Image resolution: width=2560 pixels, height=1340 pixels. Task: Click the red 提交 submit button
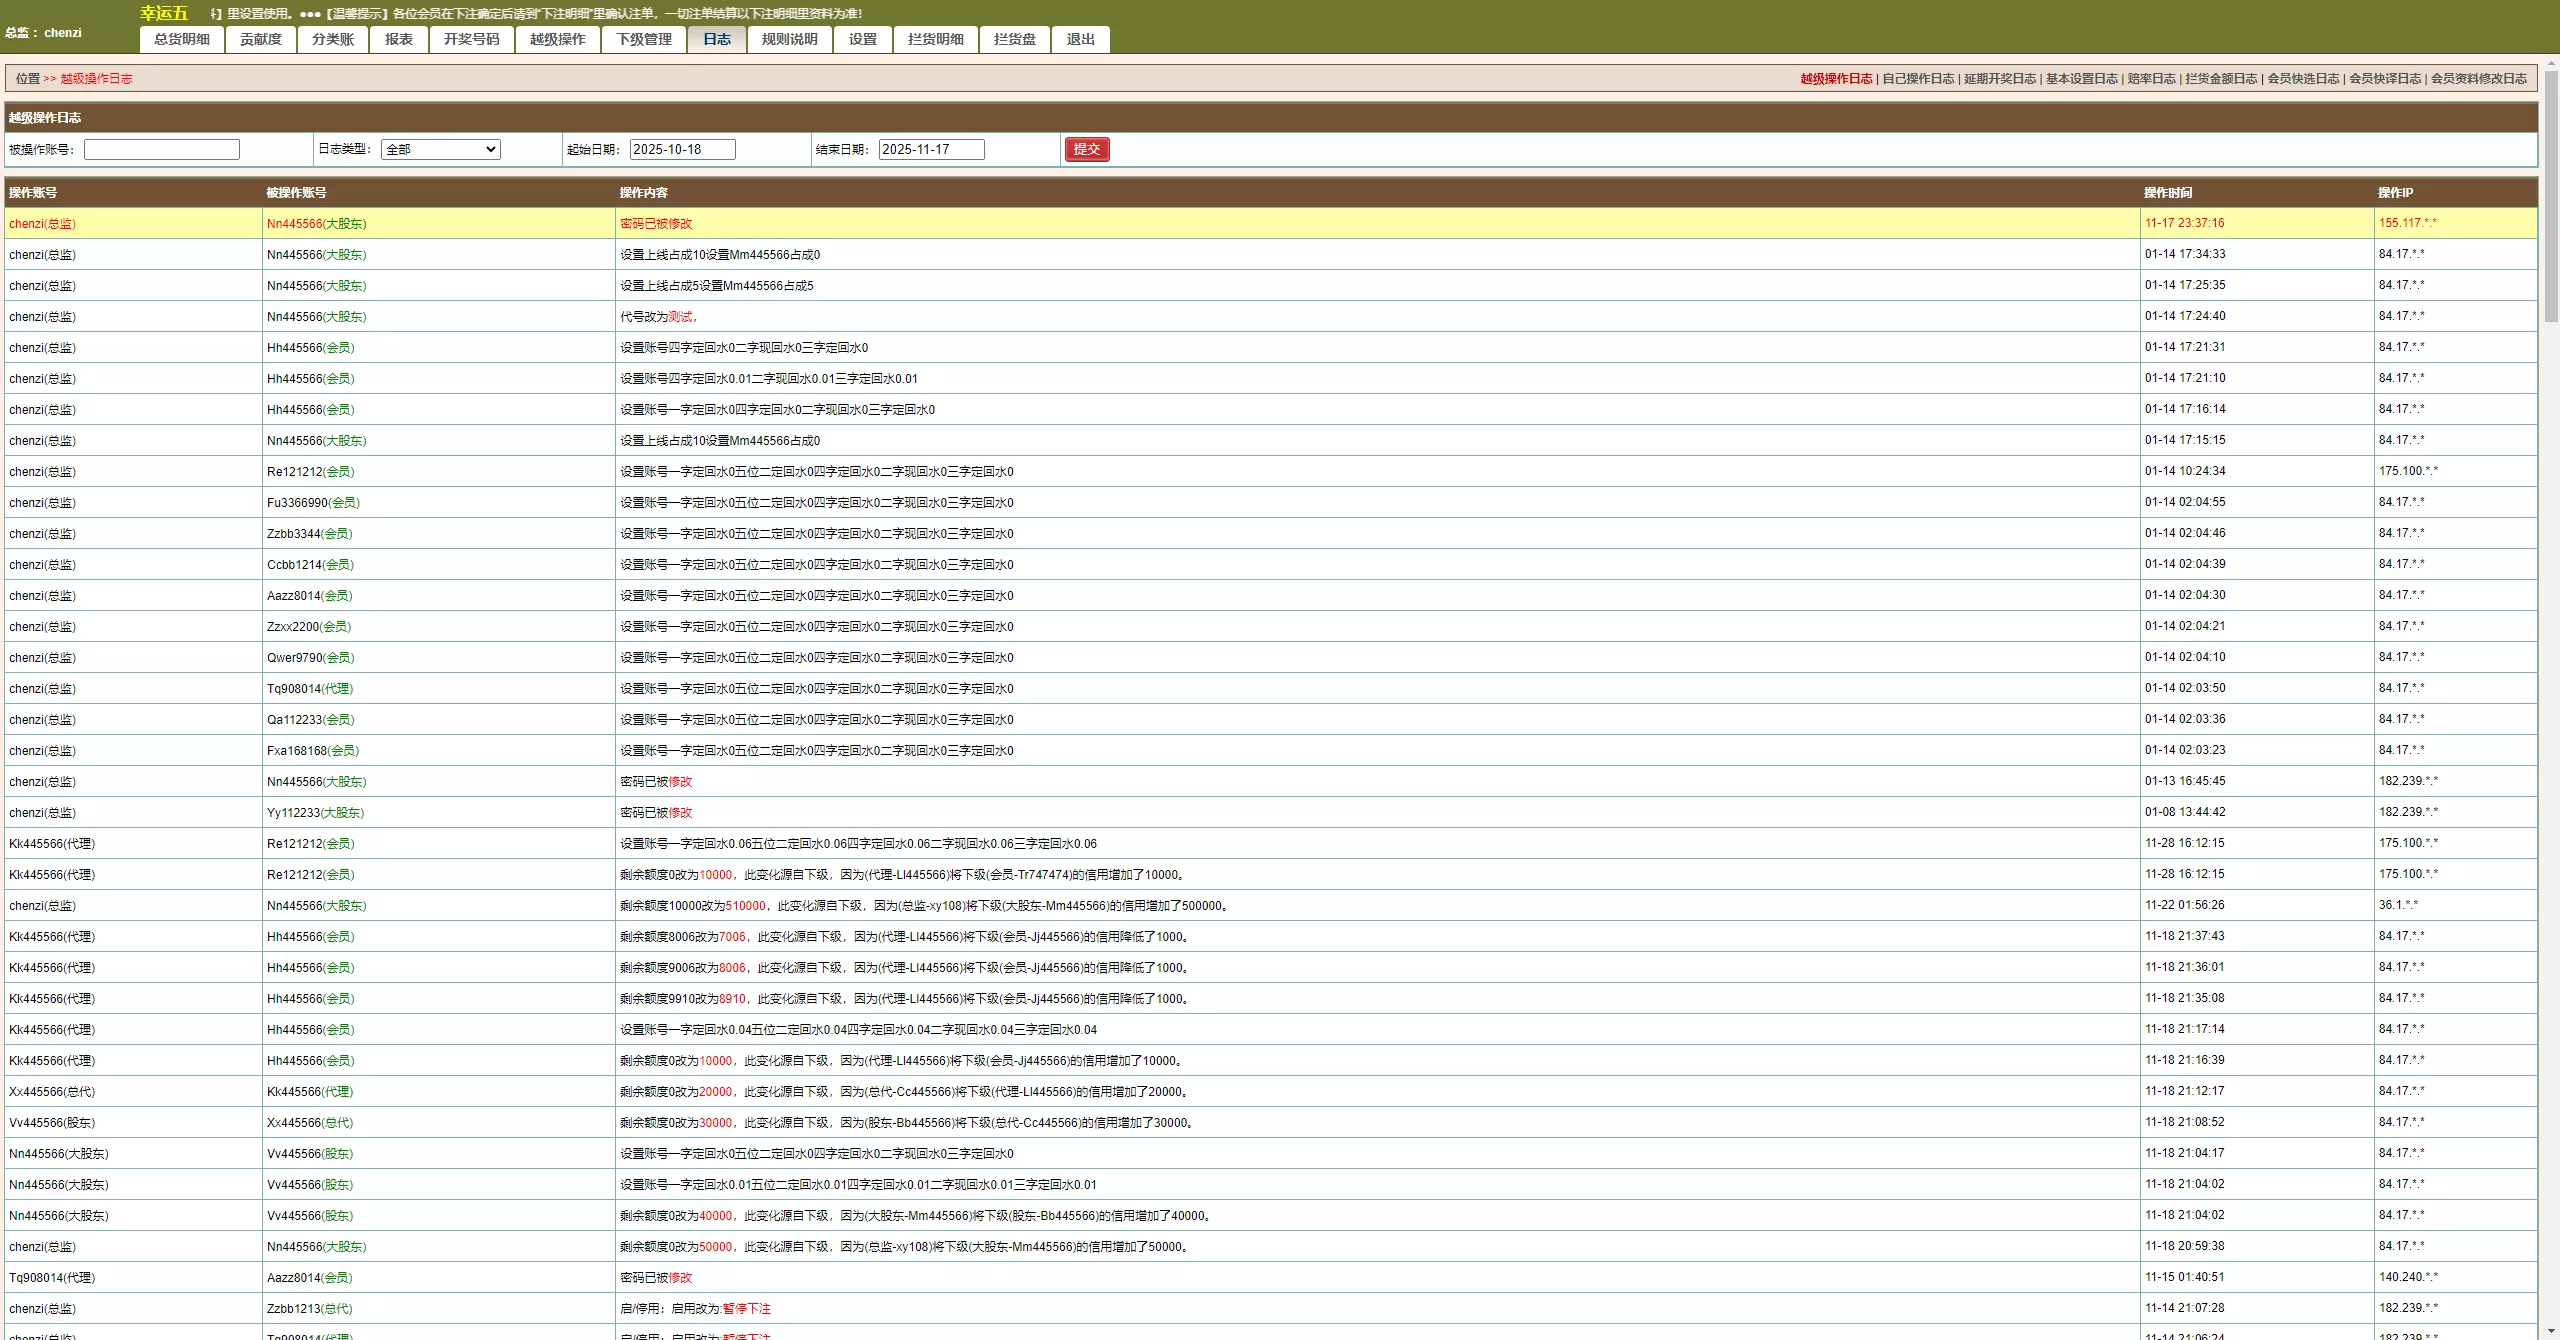[1087, 149]
